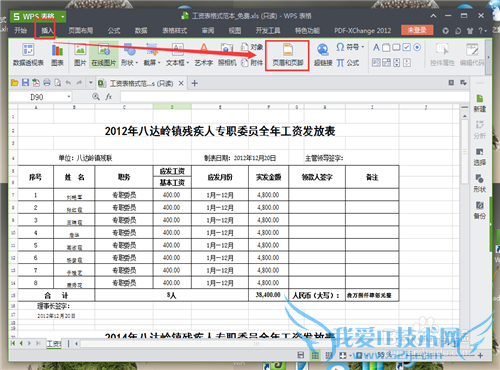Switch to Page Layout (页面布局) tab
This screenshot has width=500, height=370.
click(80, 31)
